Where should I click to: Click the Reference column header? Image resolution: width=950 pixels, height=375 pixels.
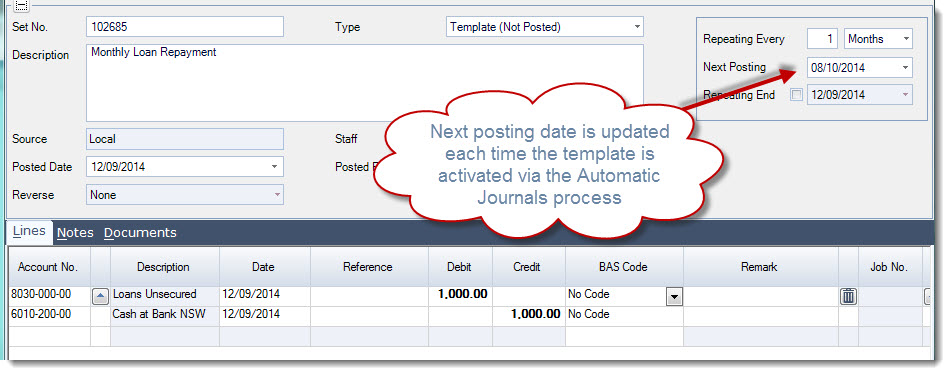369,267
